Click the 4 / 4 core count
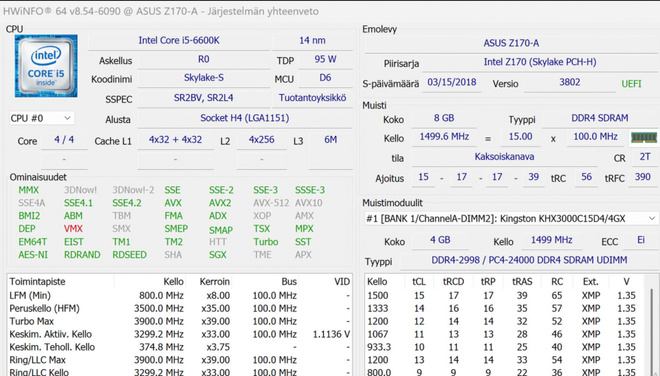The height and width of the screenshot is (376, 660). pyautogui.click(x=64, y=140)
